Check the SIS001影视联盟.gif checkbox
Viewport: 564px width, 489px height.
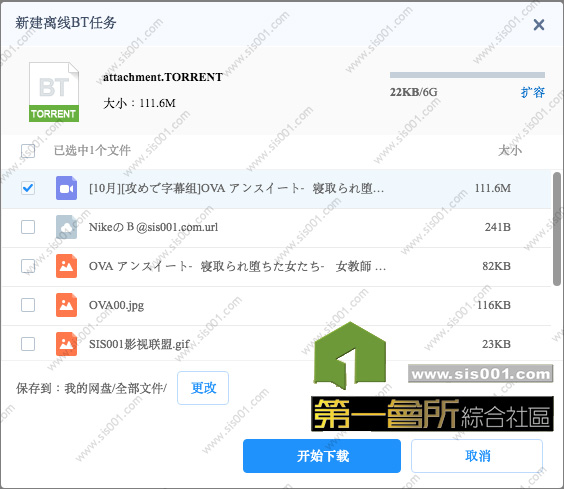tap(28, 344)
